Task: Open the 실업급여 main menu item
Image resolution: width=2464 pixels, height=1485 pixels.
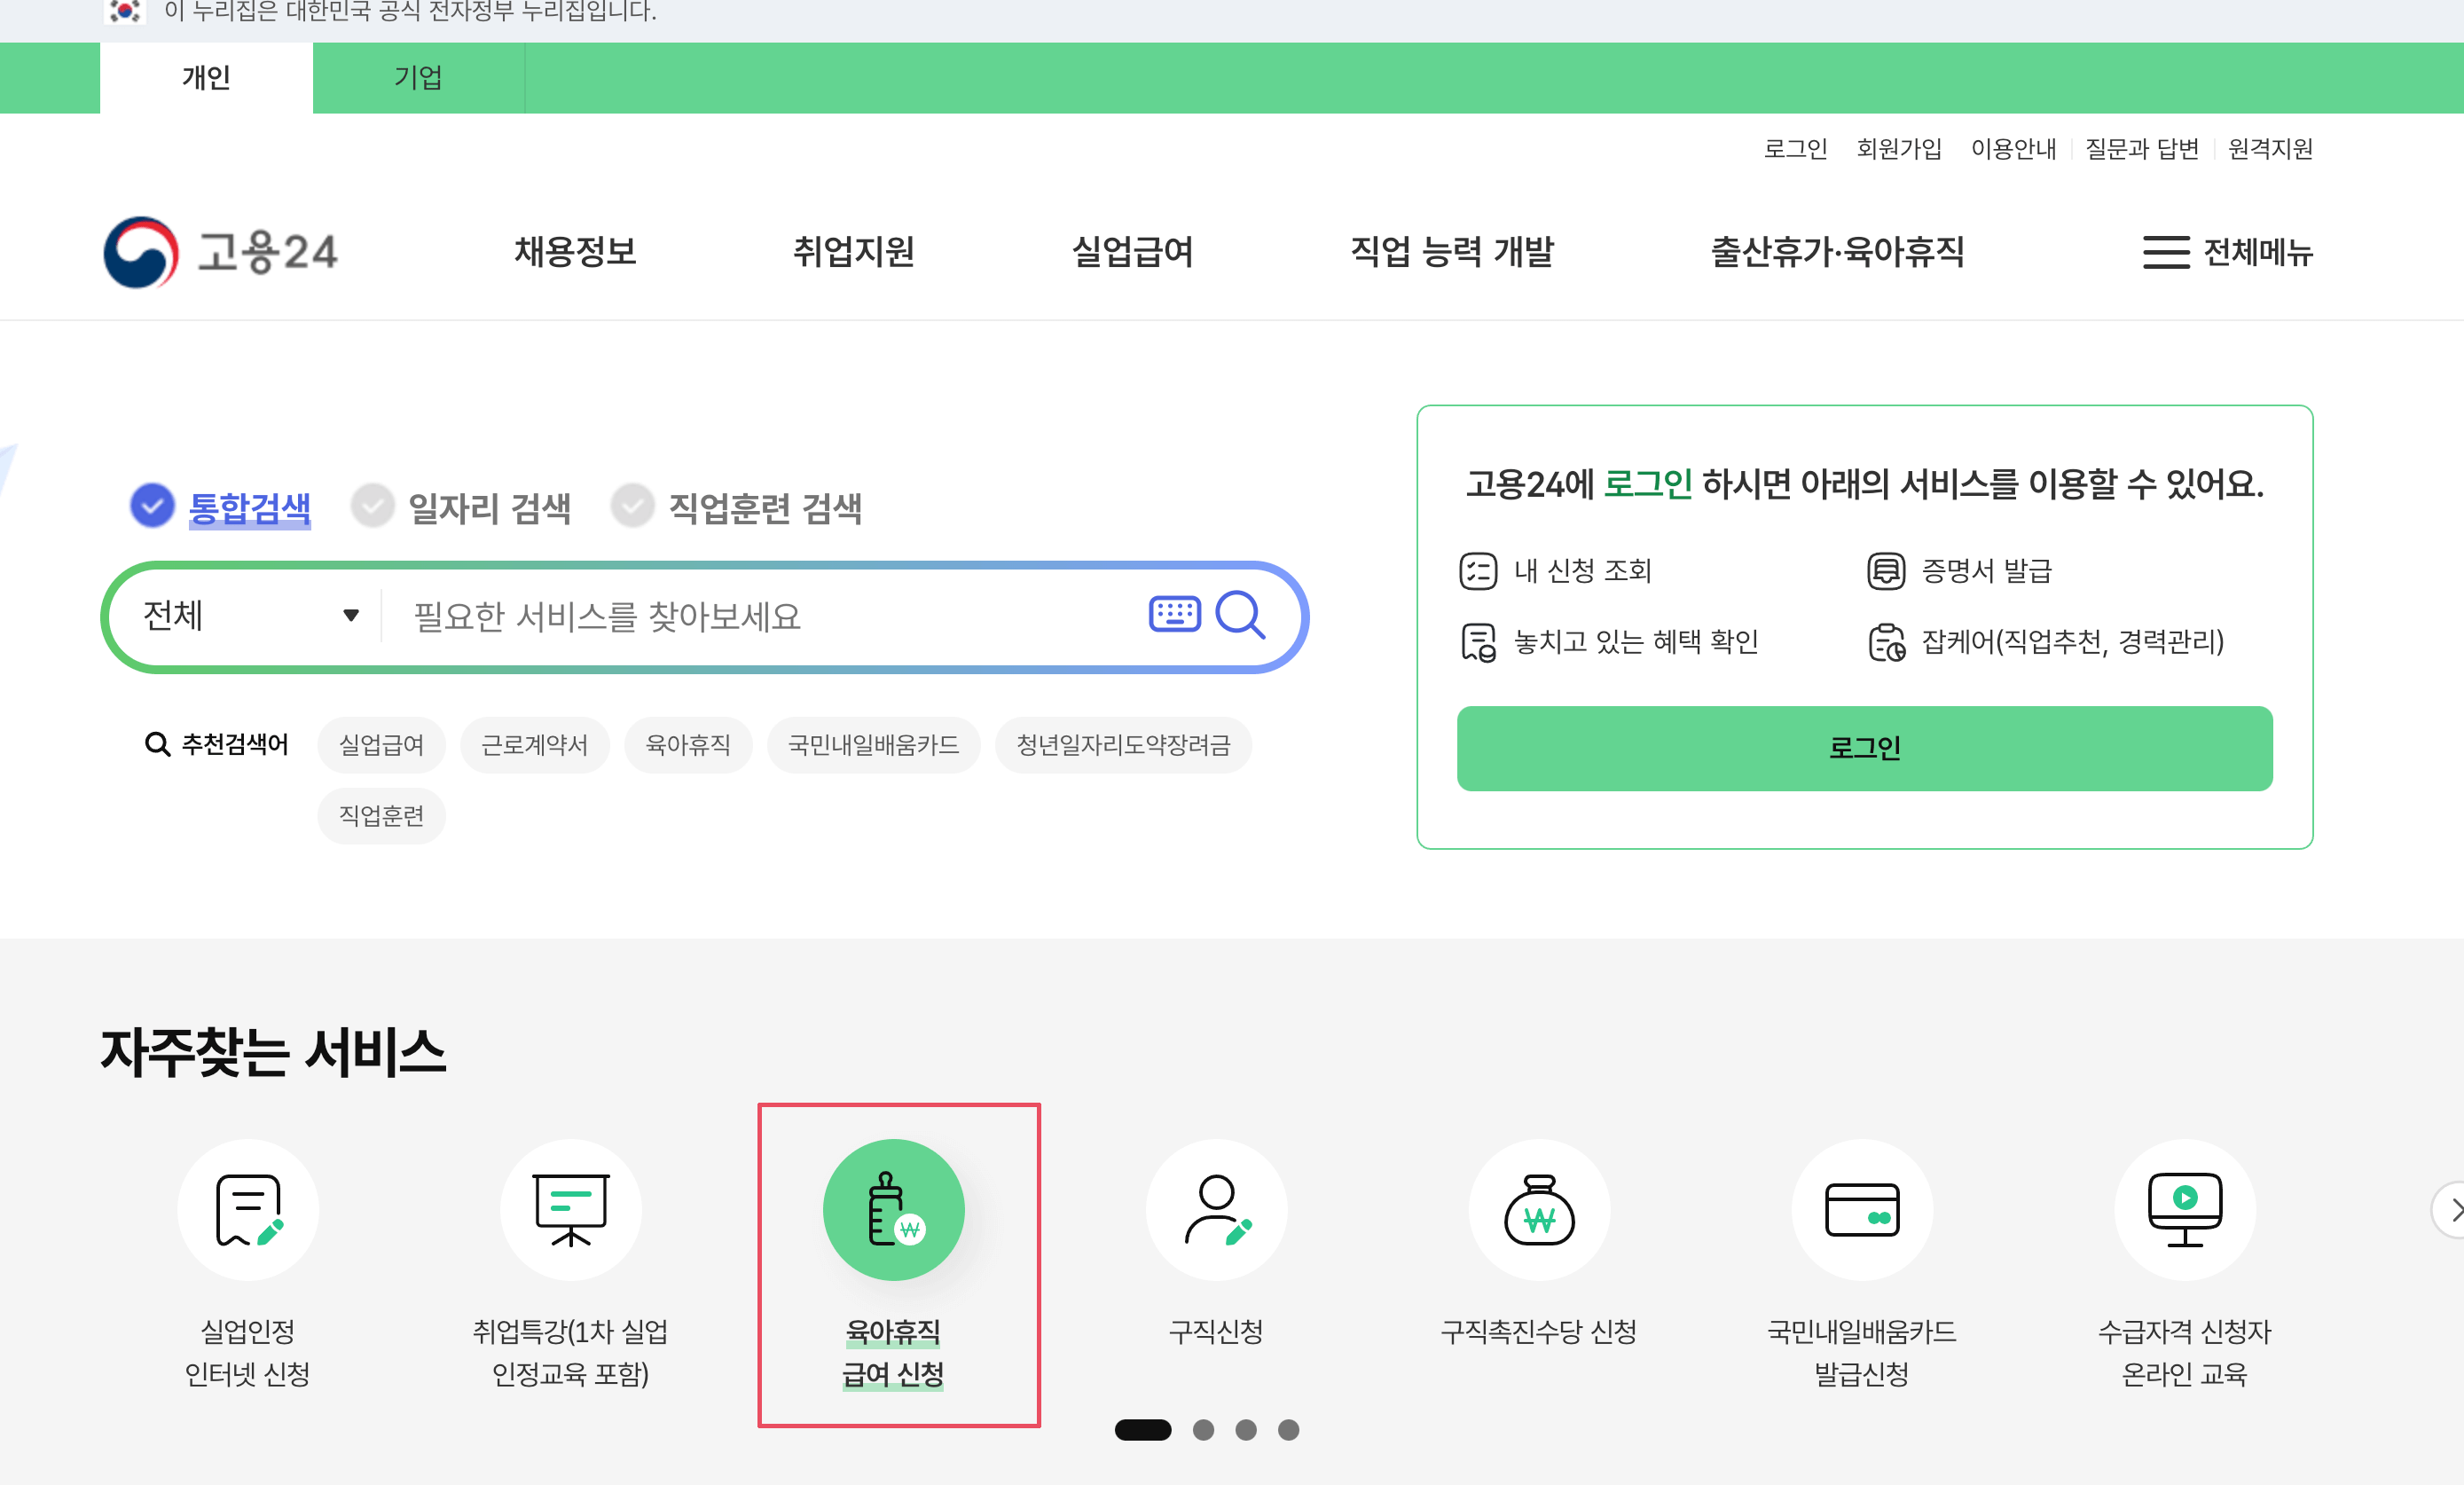Action: pos(1132,252)
